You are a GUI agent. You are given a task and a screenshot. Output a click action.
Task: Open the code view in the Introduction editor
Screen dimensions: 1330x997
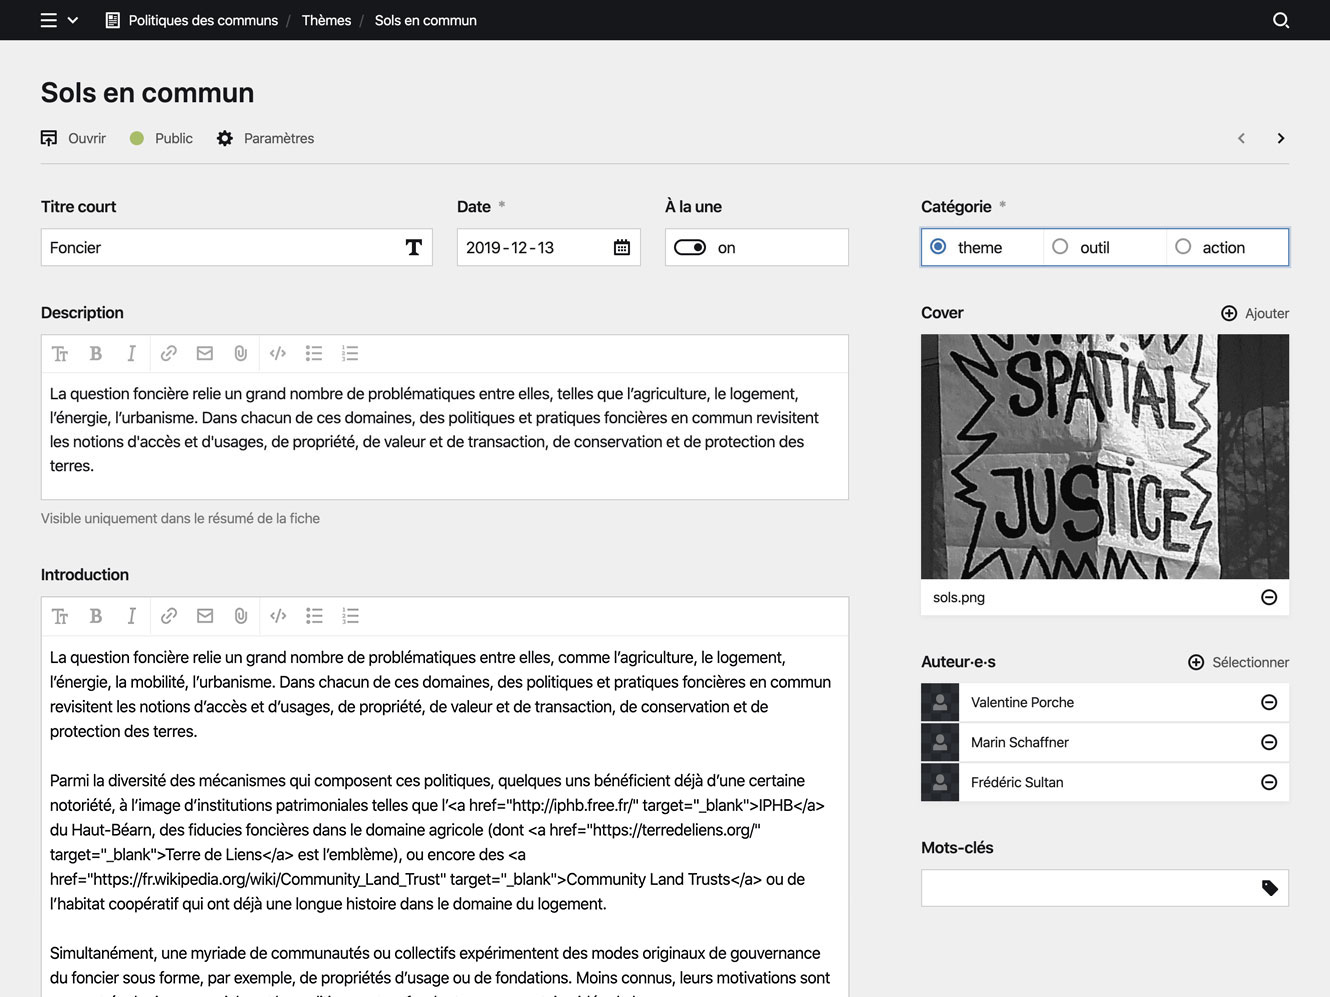[278, 616]
